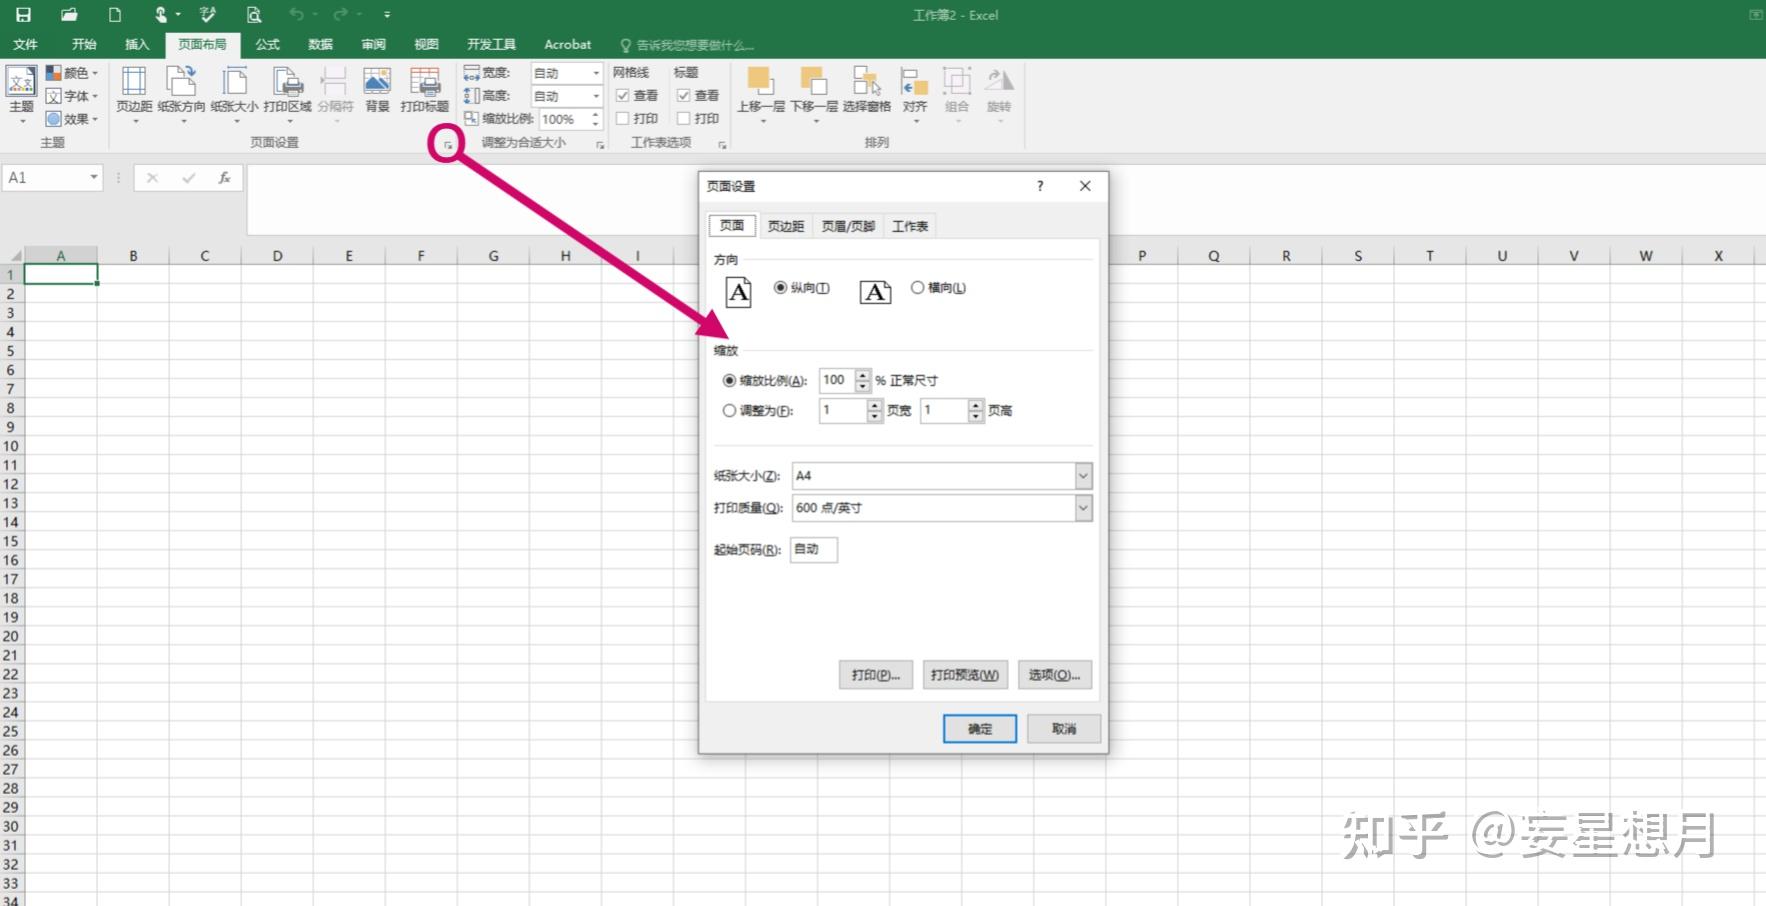
Task: Switch to the 公式 Formulas ribbon tab
Action: (x=267, y=44)
